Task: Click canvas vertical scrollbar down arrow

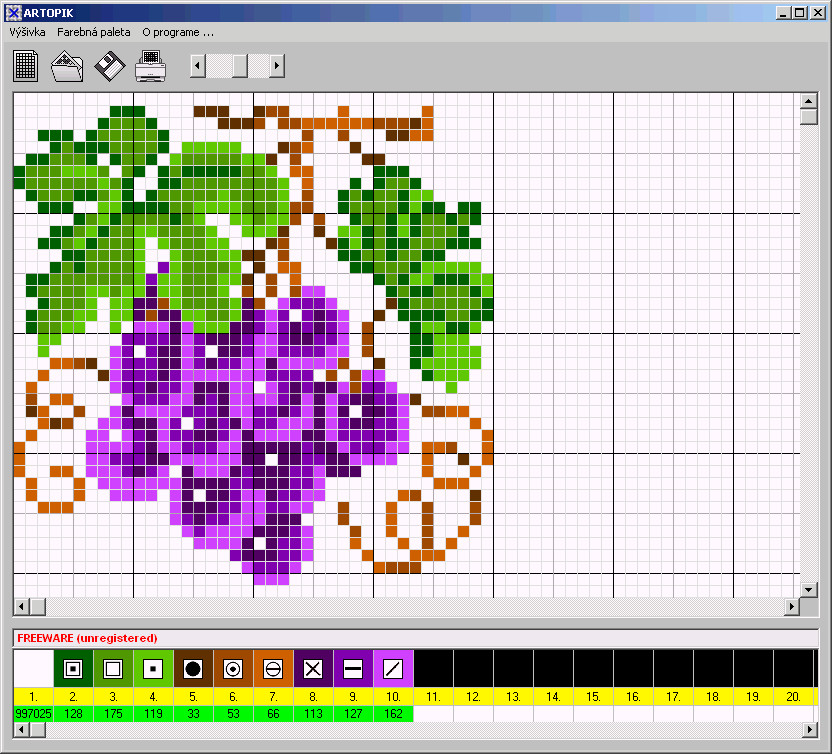Action: tap(809, 589)
